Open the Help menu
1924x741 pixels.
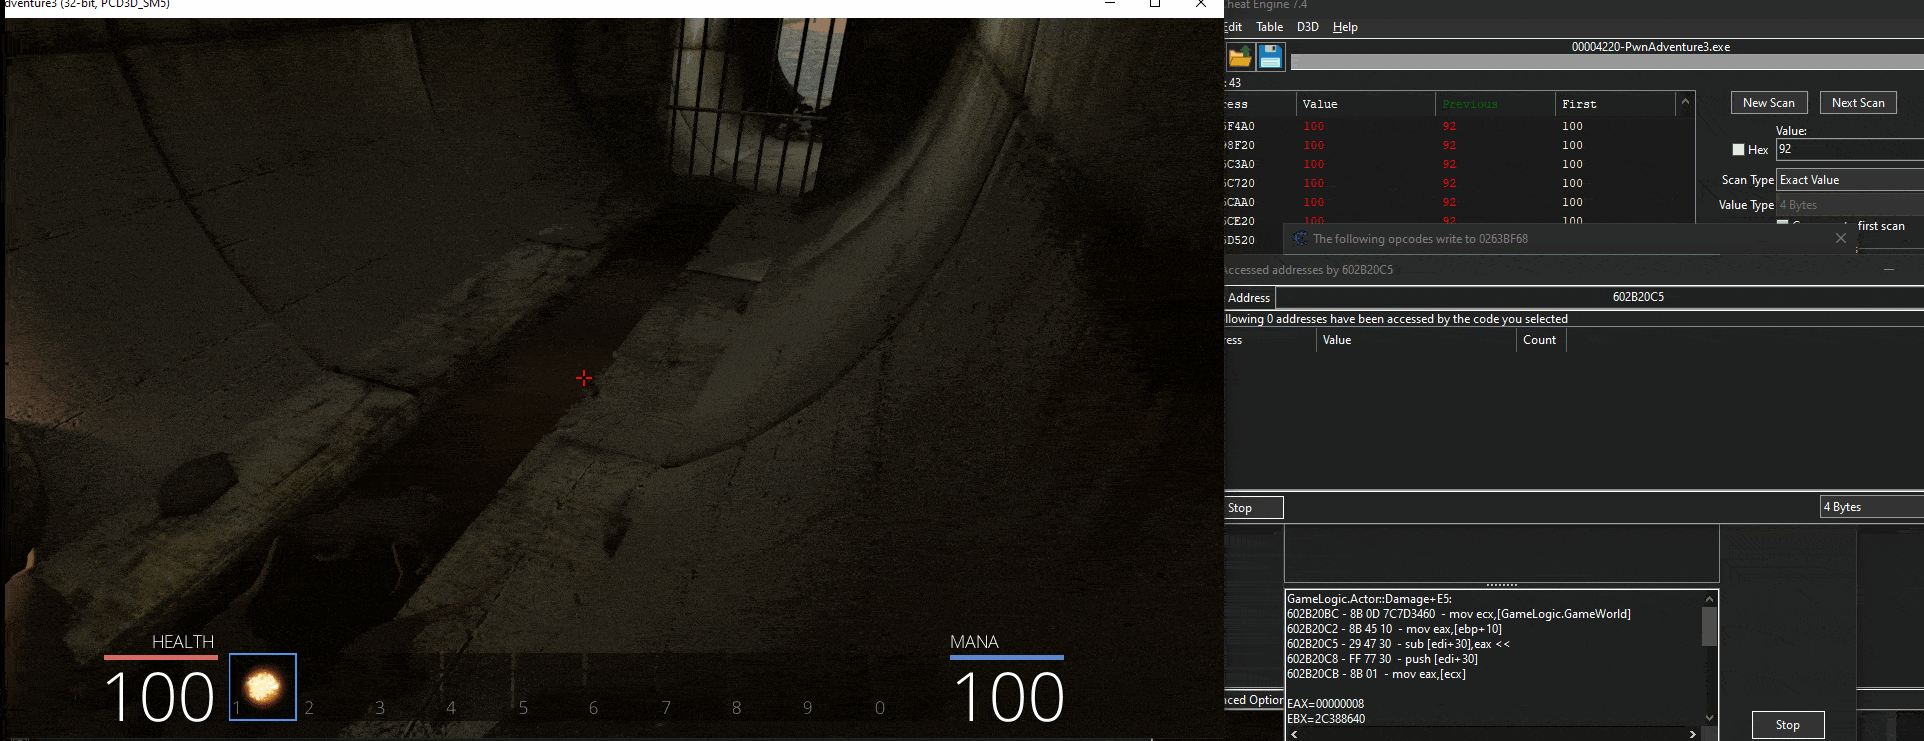coord(1345,27)
